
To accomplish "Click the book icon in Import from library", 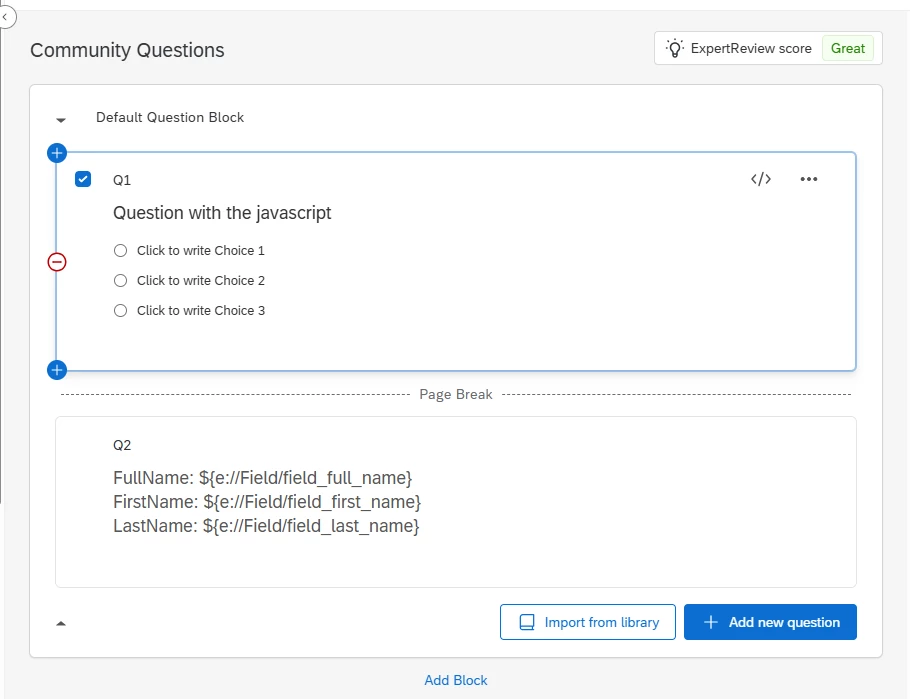I will [x=527, y=622].
